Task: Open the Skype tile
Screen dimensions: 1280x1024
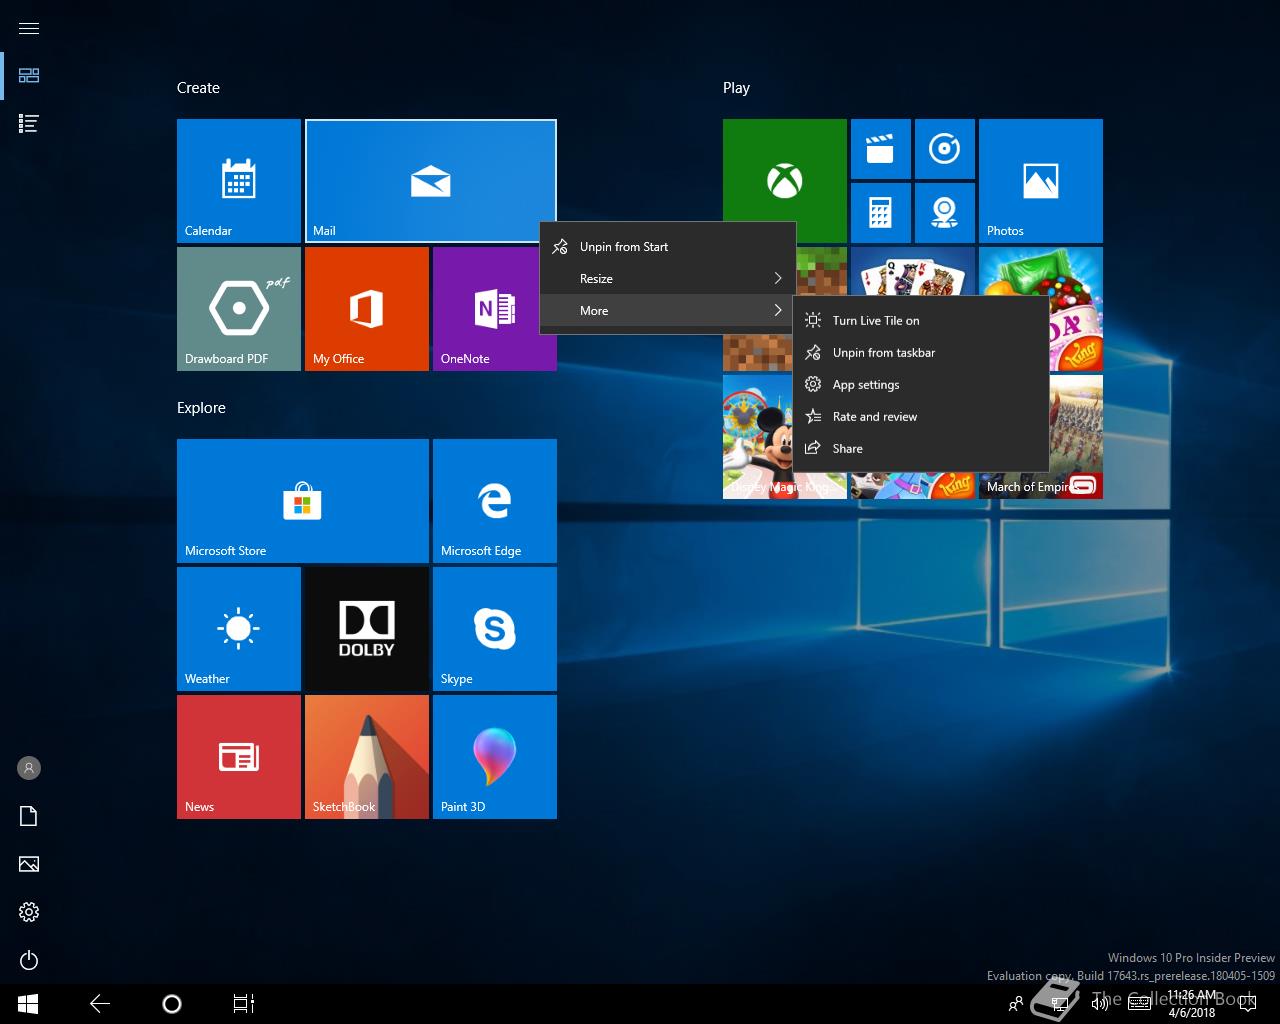Action: pos(495,629)
